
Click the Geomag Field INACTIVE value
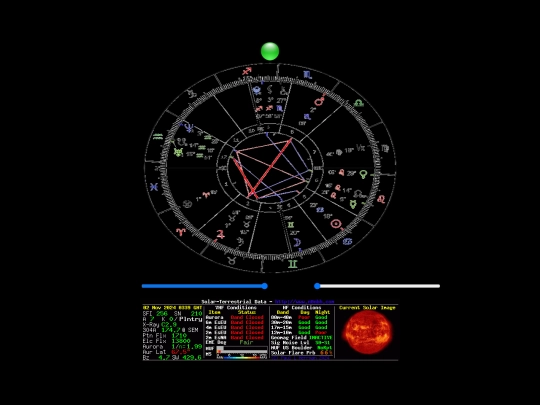coord(321,338)
